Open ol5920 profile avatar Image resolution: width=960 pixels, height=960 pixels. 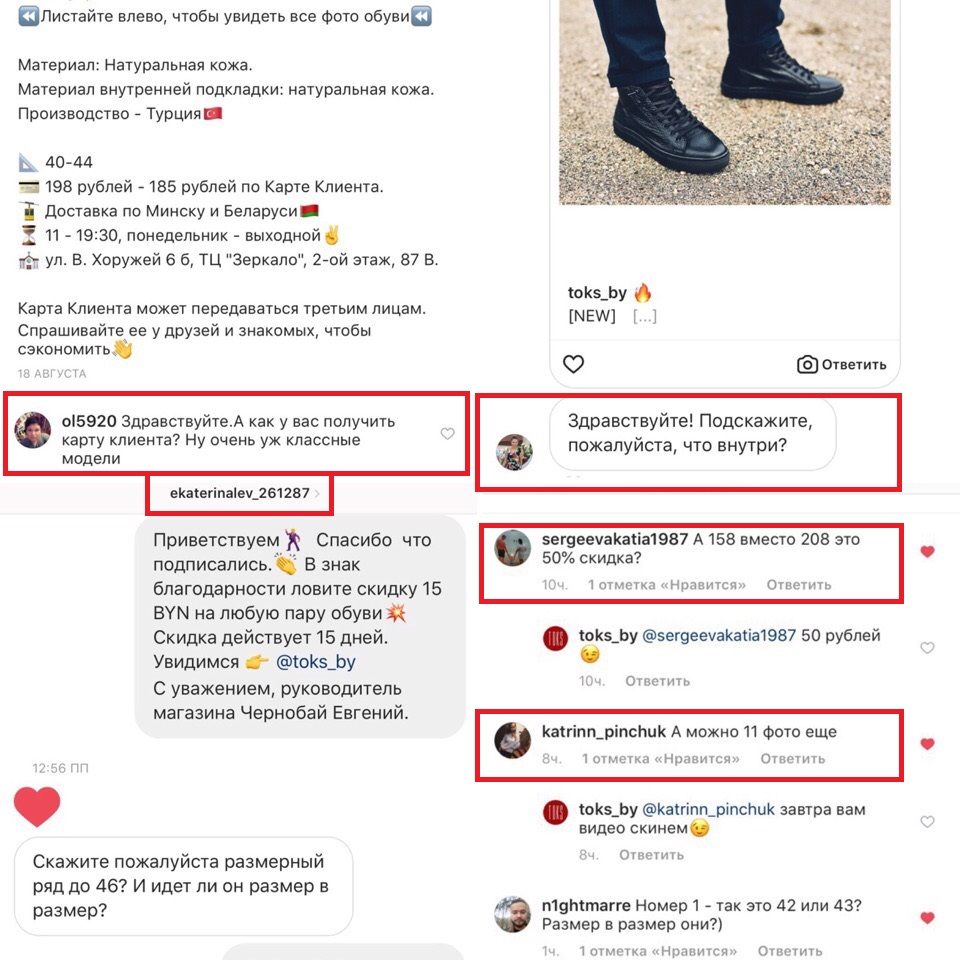(32, 430)
